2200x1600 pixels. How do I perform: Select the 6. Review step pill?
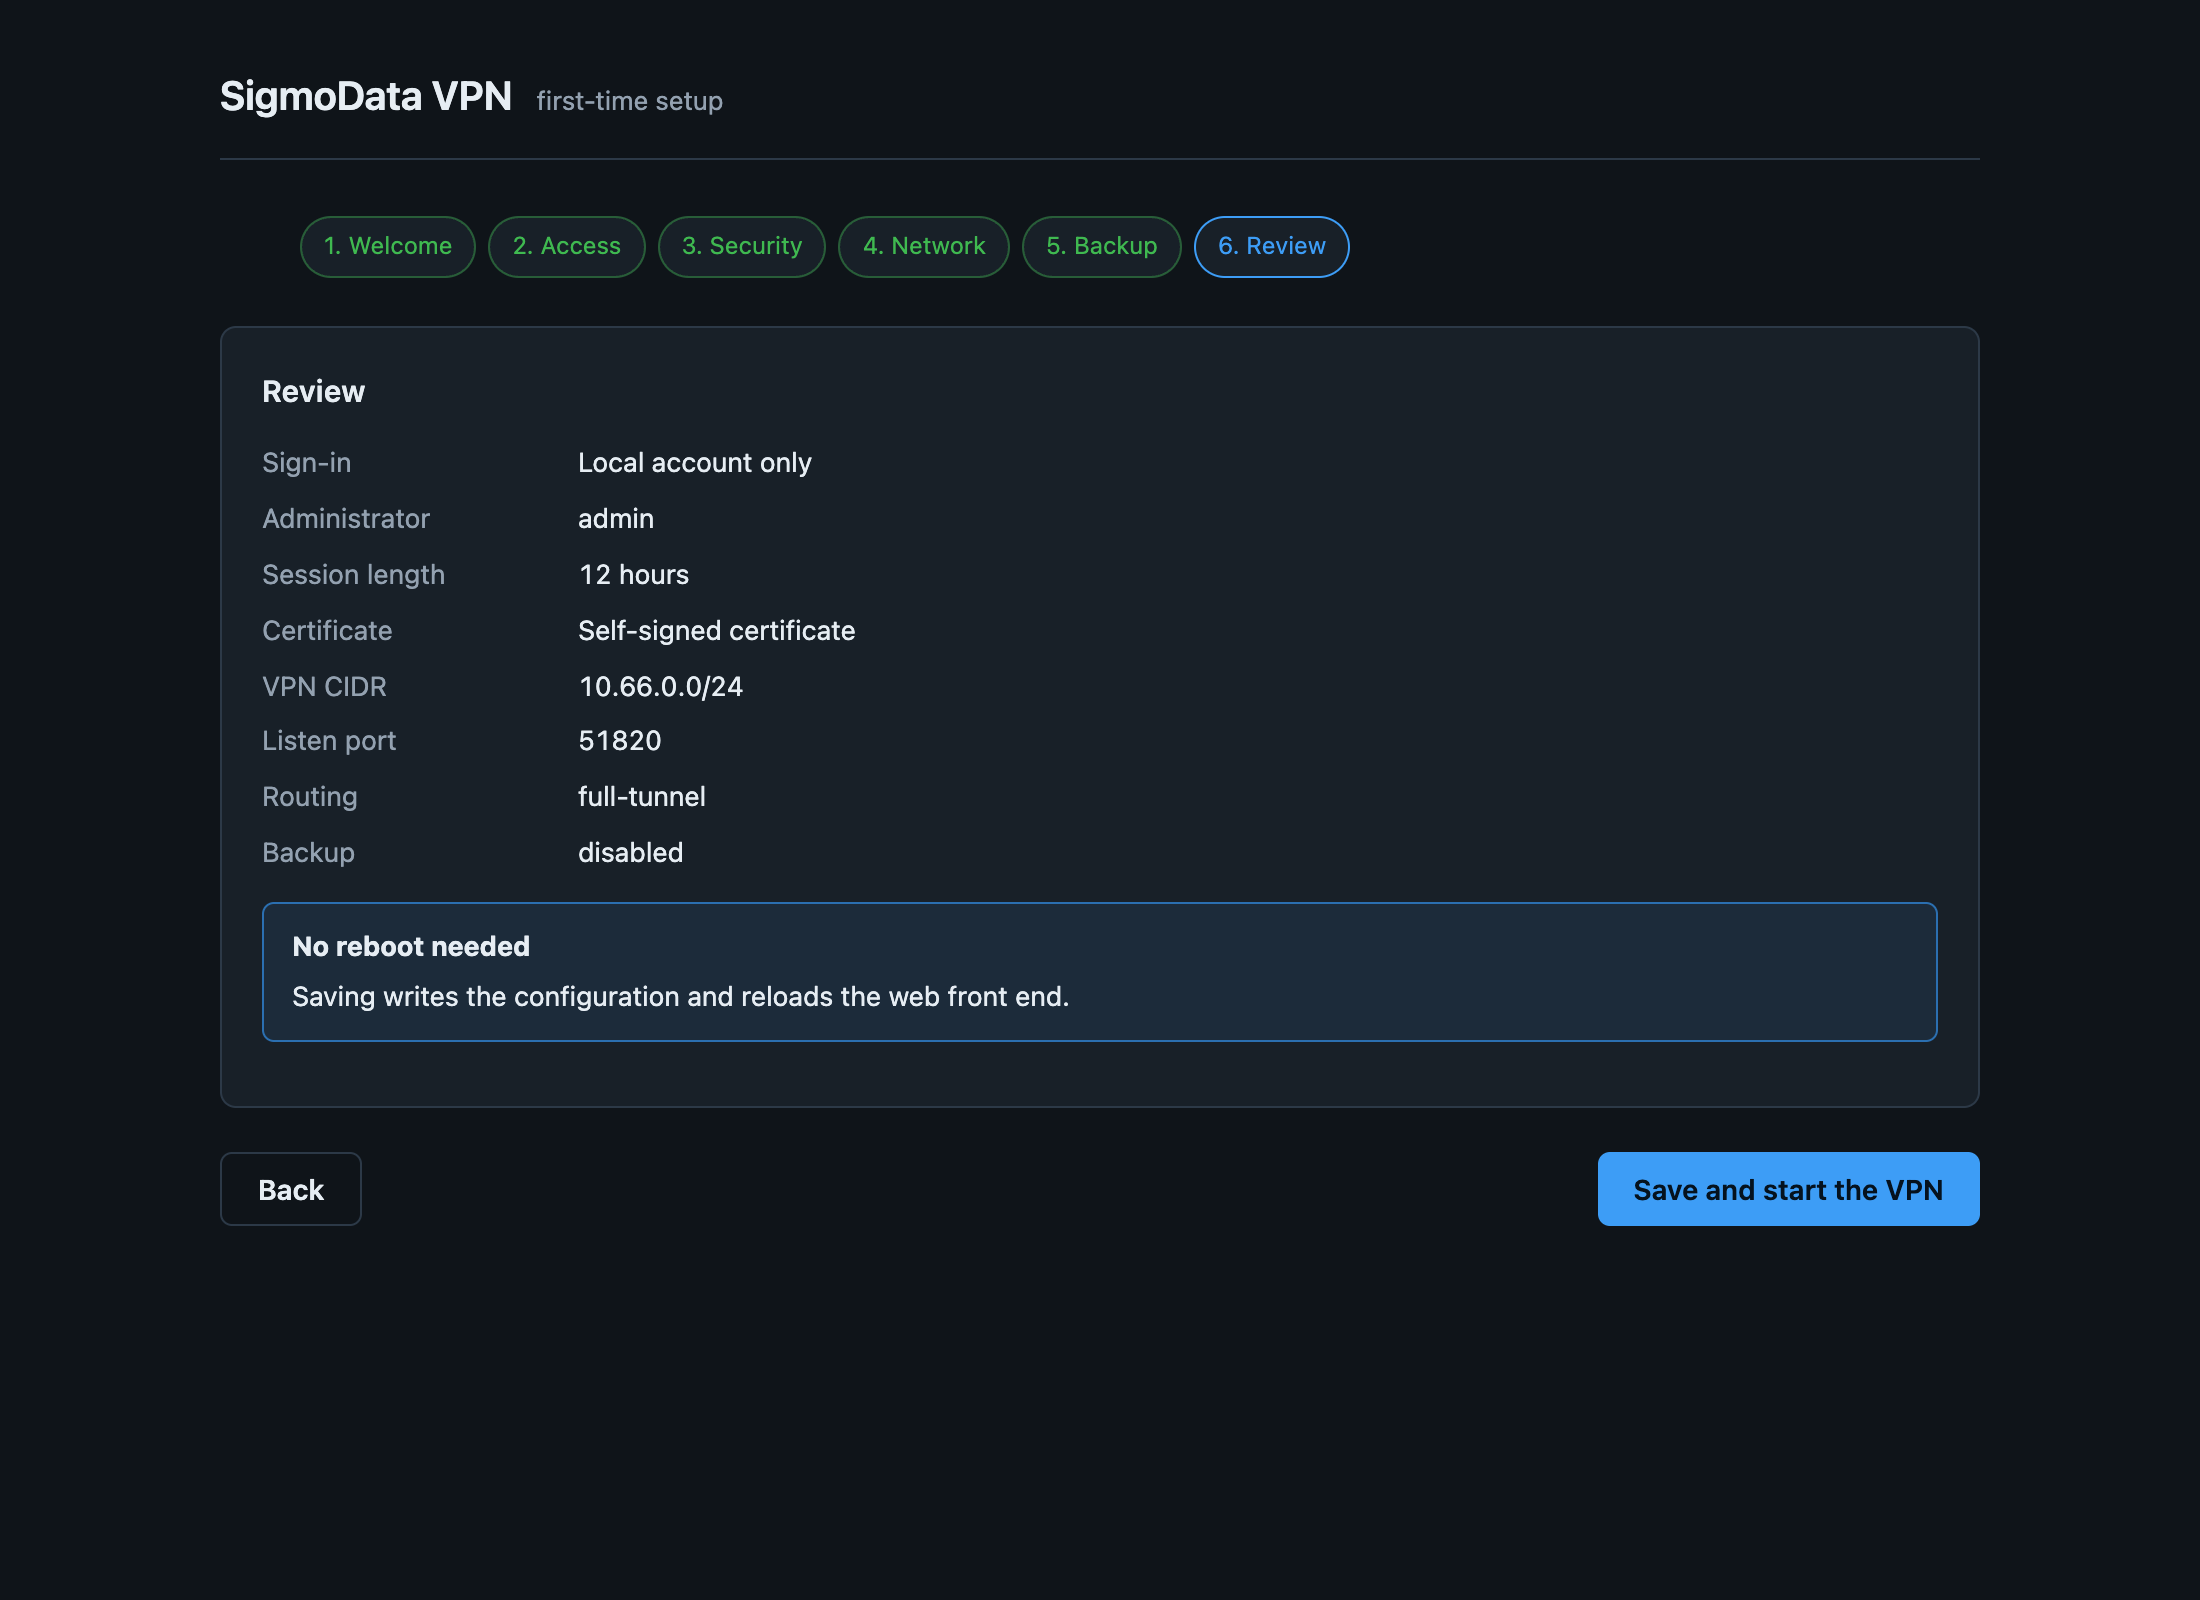(1272, 247)
